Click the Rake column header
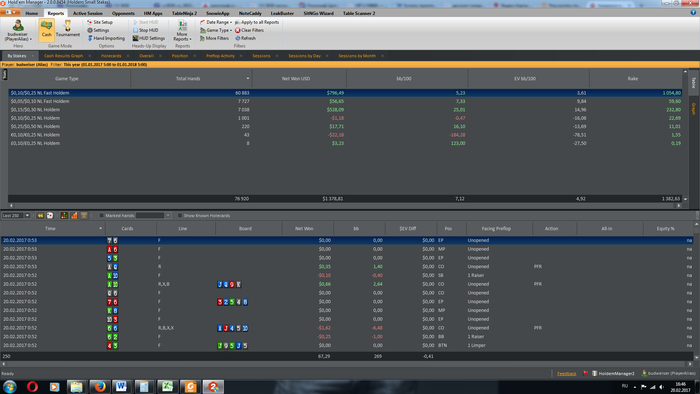 point(636,79)
